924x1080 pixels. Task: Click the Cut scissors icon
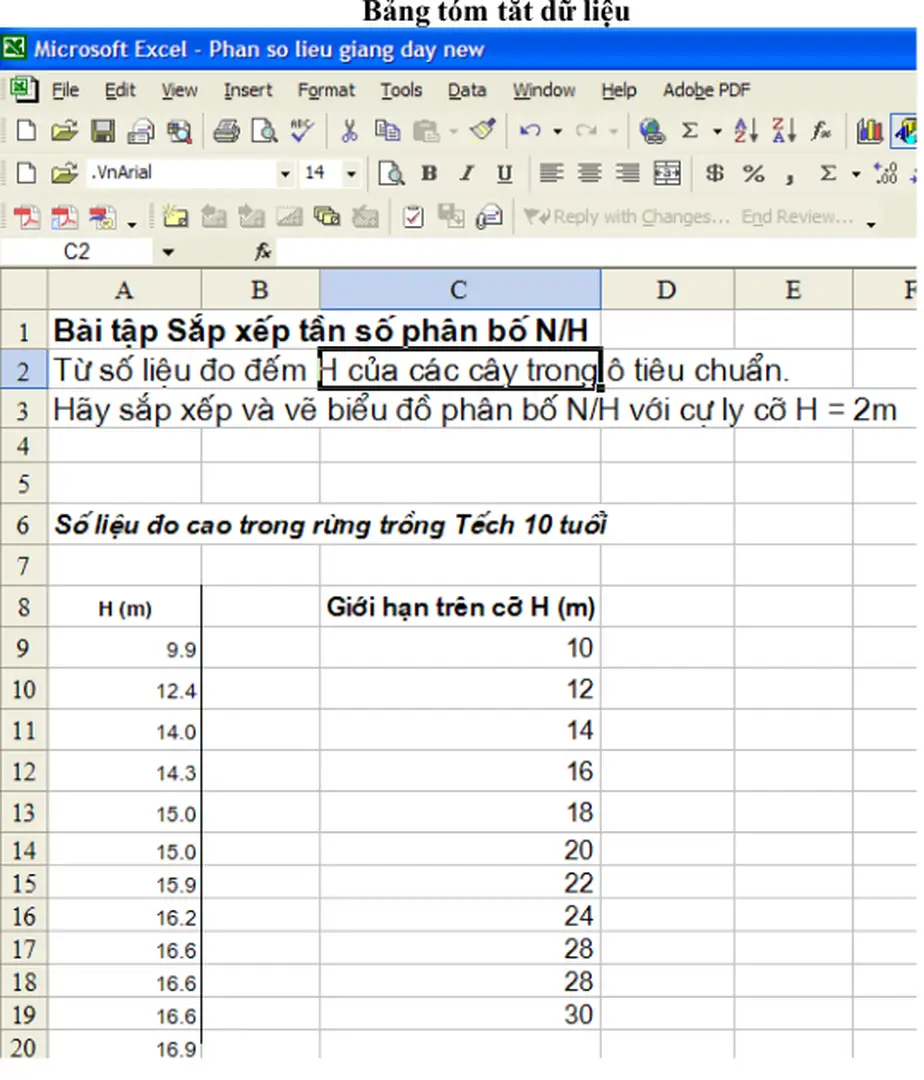coord(350,131)
